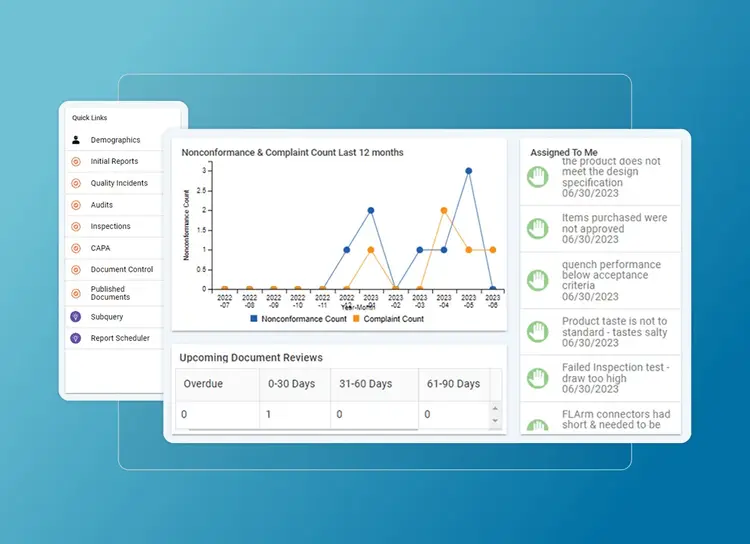Screen dimensions: 750x544
Task: Click document reviews scrollbar up arrow
Action: pos(496,409)
